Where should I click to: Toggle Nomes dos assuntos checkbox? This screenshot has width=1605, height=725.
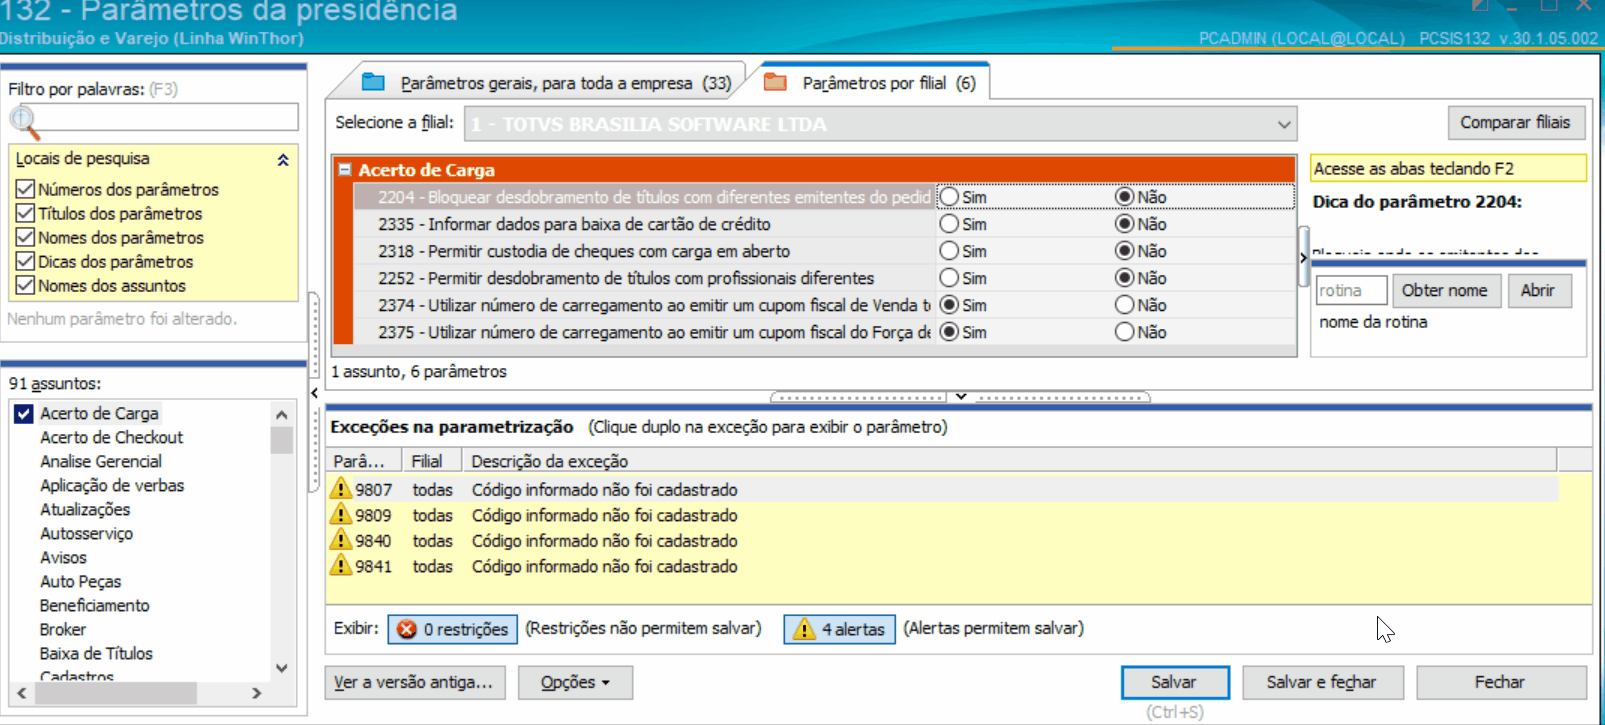25,285
